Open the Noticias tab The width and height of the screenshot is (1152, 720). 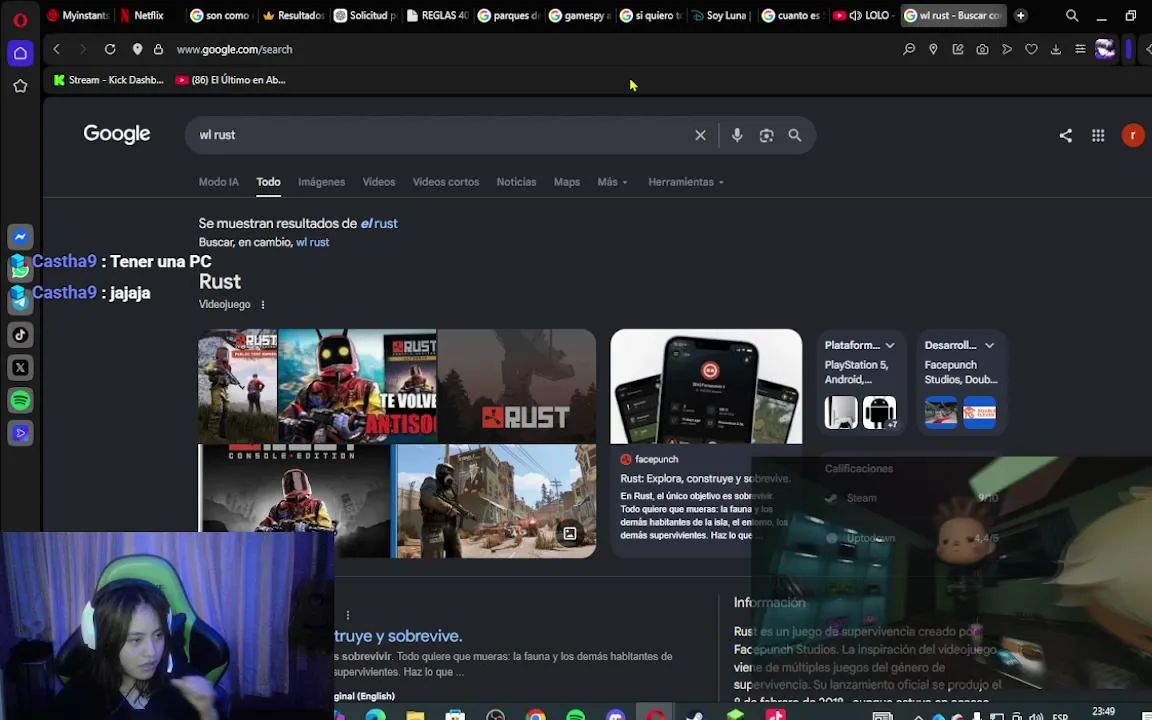pyautogui.click(x=516, y=181)
